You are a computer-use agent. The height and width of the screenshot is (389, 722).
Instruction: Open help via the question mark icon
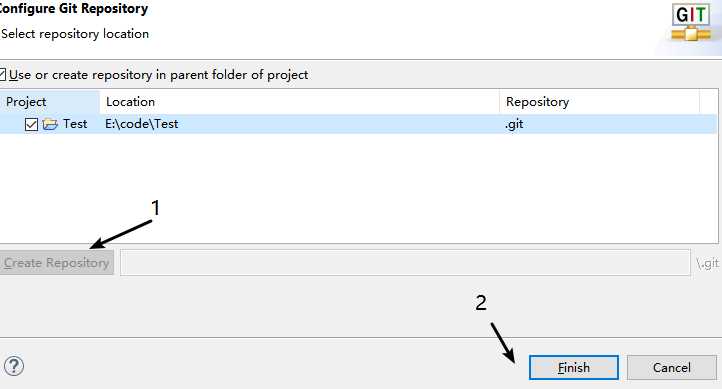tap(14, 366)
